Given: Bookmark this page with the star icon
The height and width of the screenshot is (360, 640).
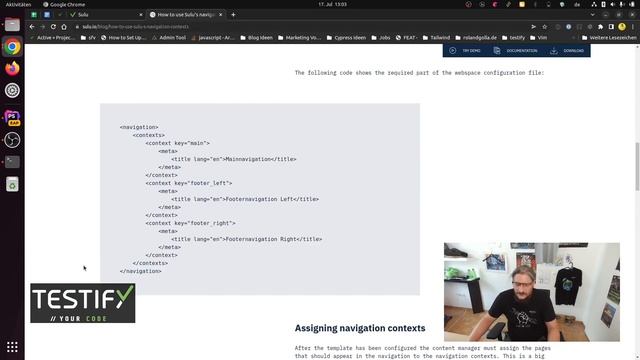Looking at the screenshot, I should tap(544, 27).
